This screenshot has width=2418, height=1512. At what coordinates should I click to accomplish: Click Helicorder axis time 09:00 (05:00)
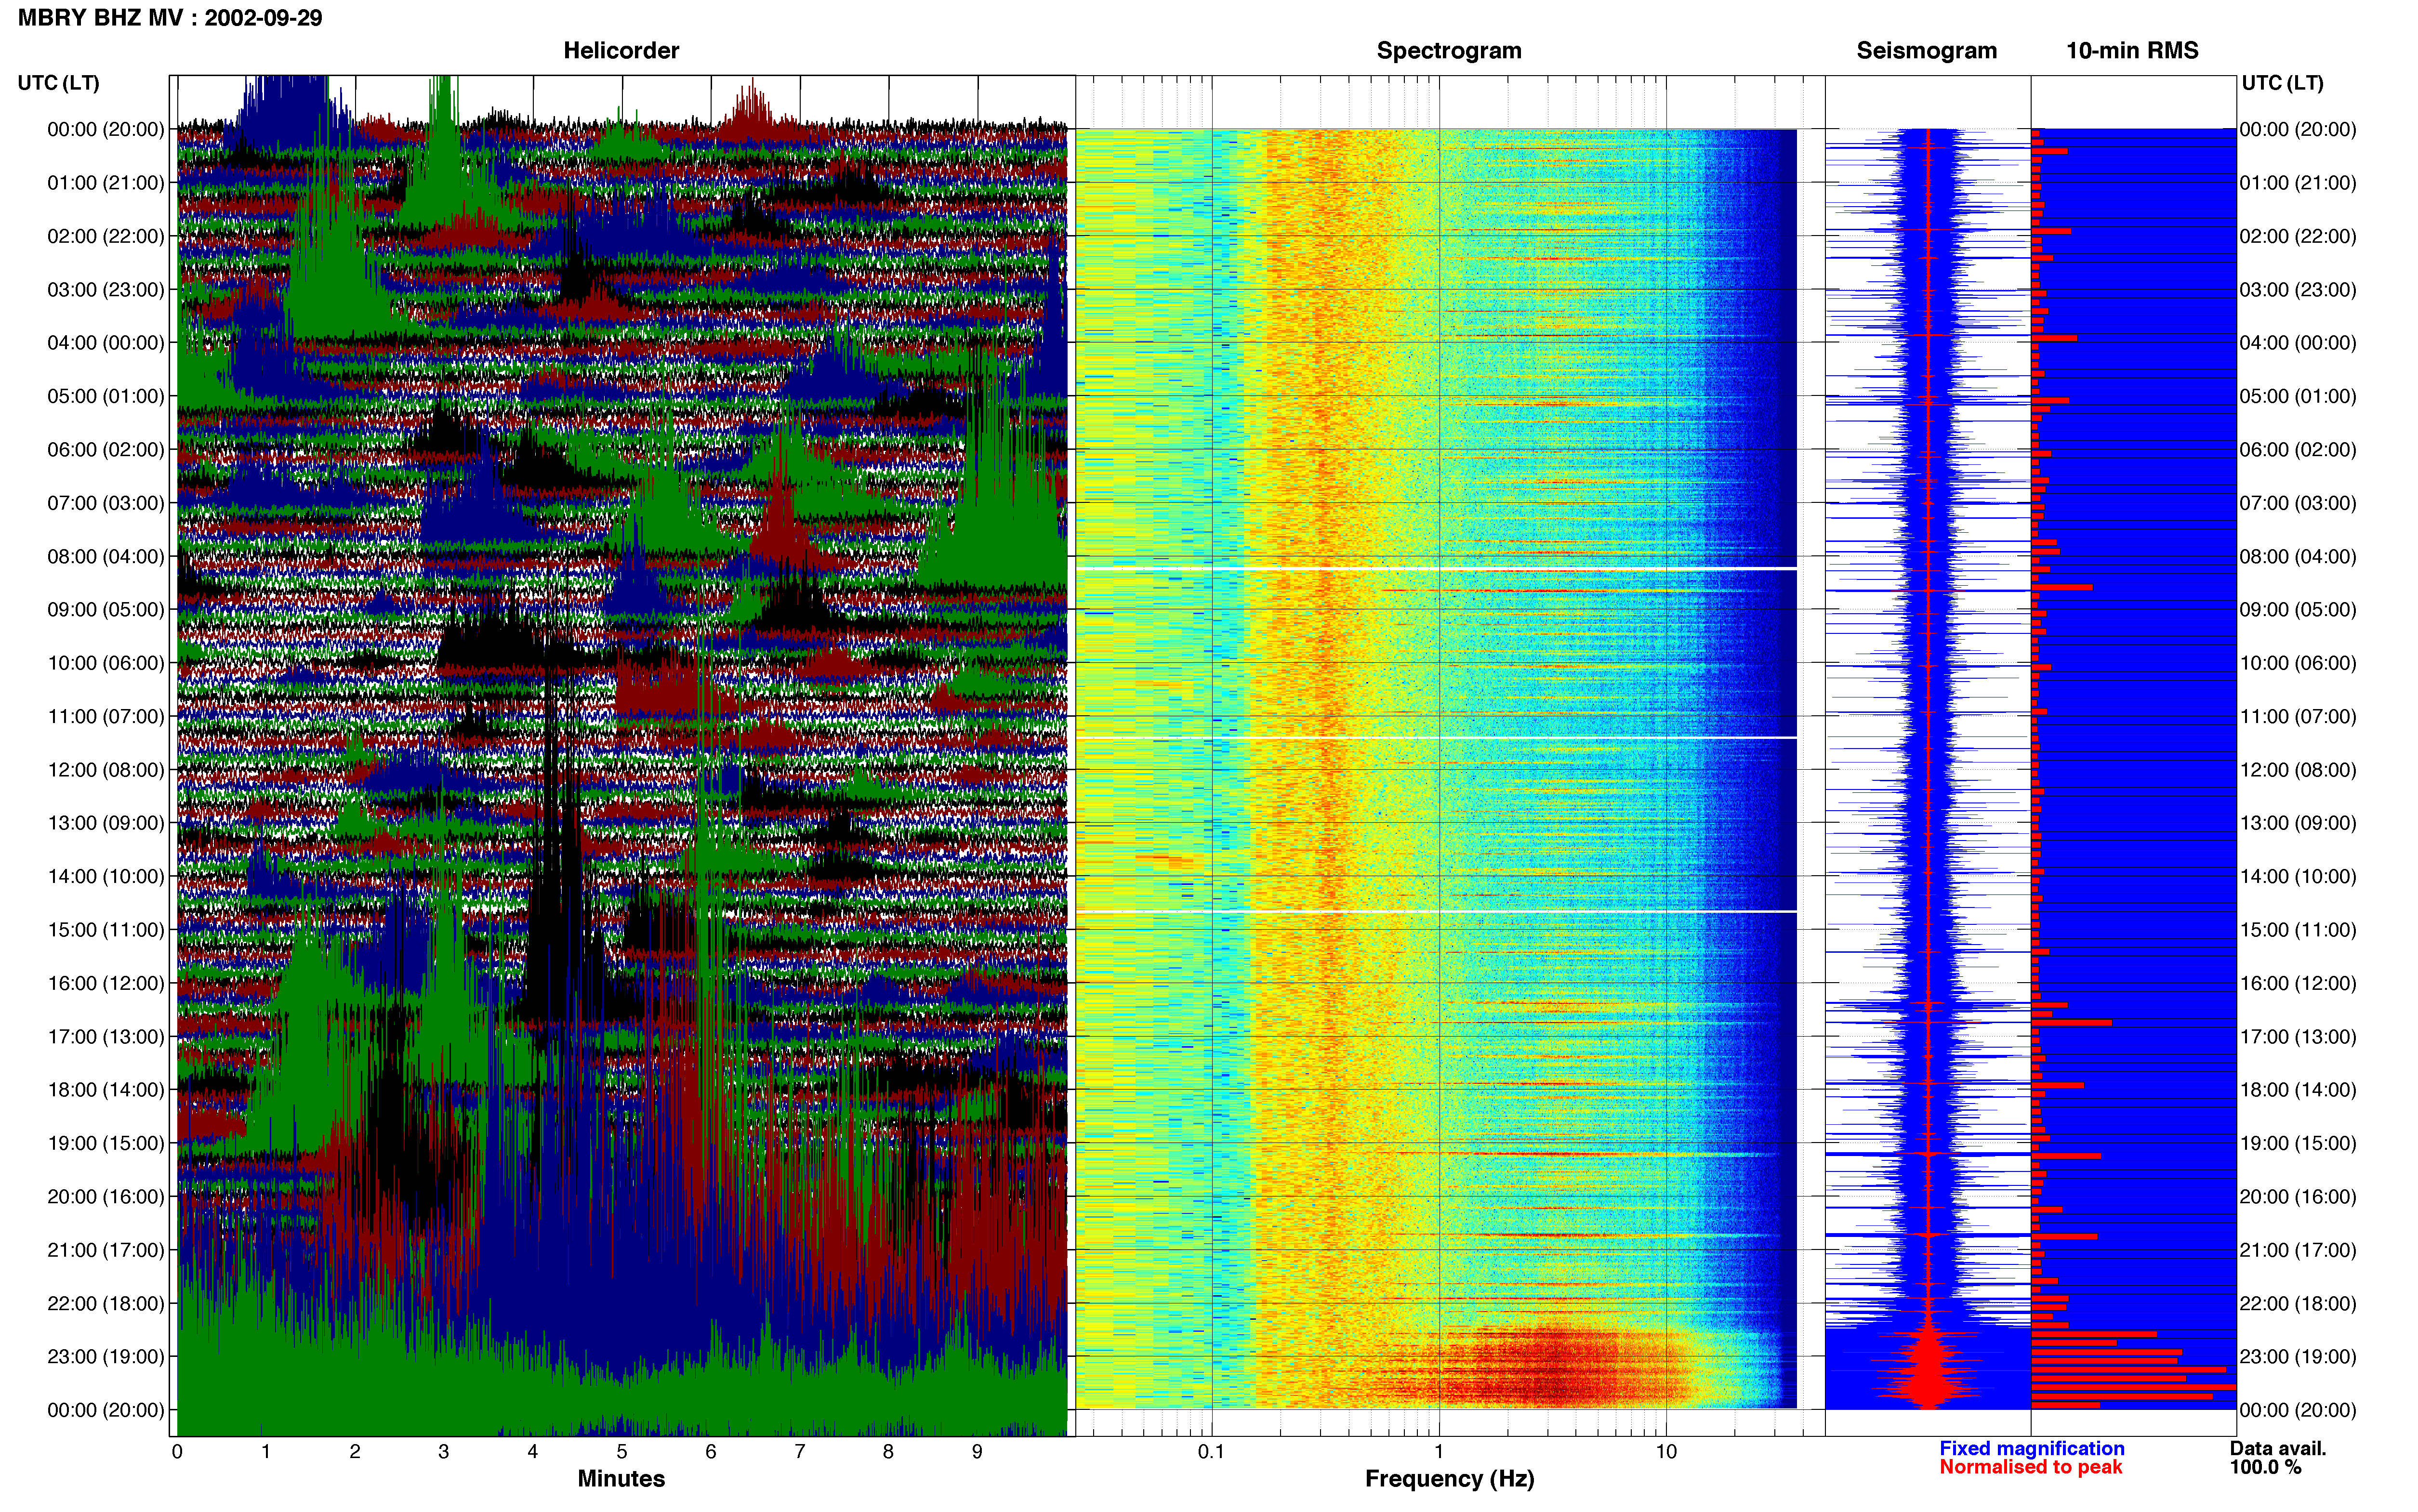point(106,610)
